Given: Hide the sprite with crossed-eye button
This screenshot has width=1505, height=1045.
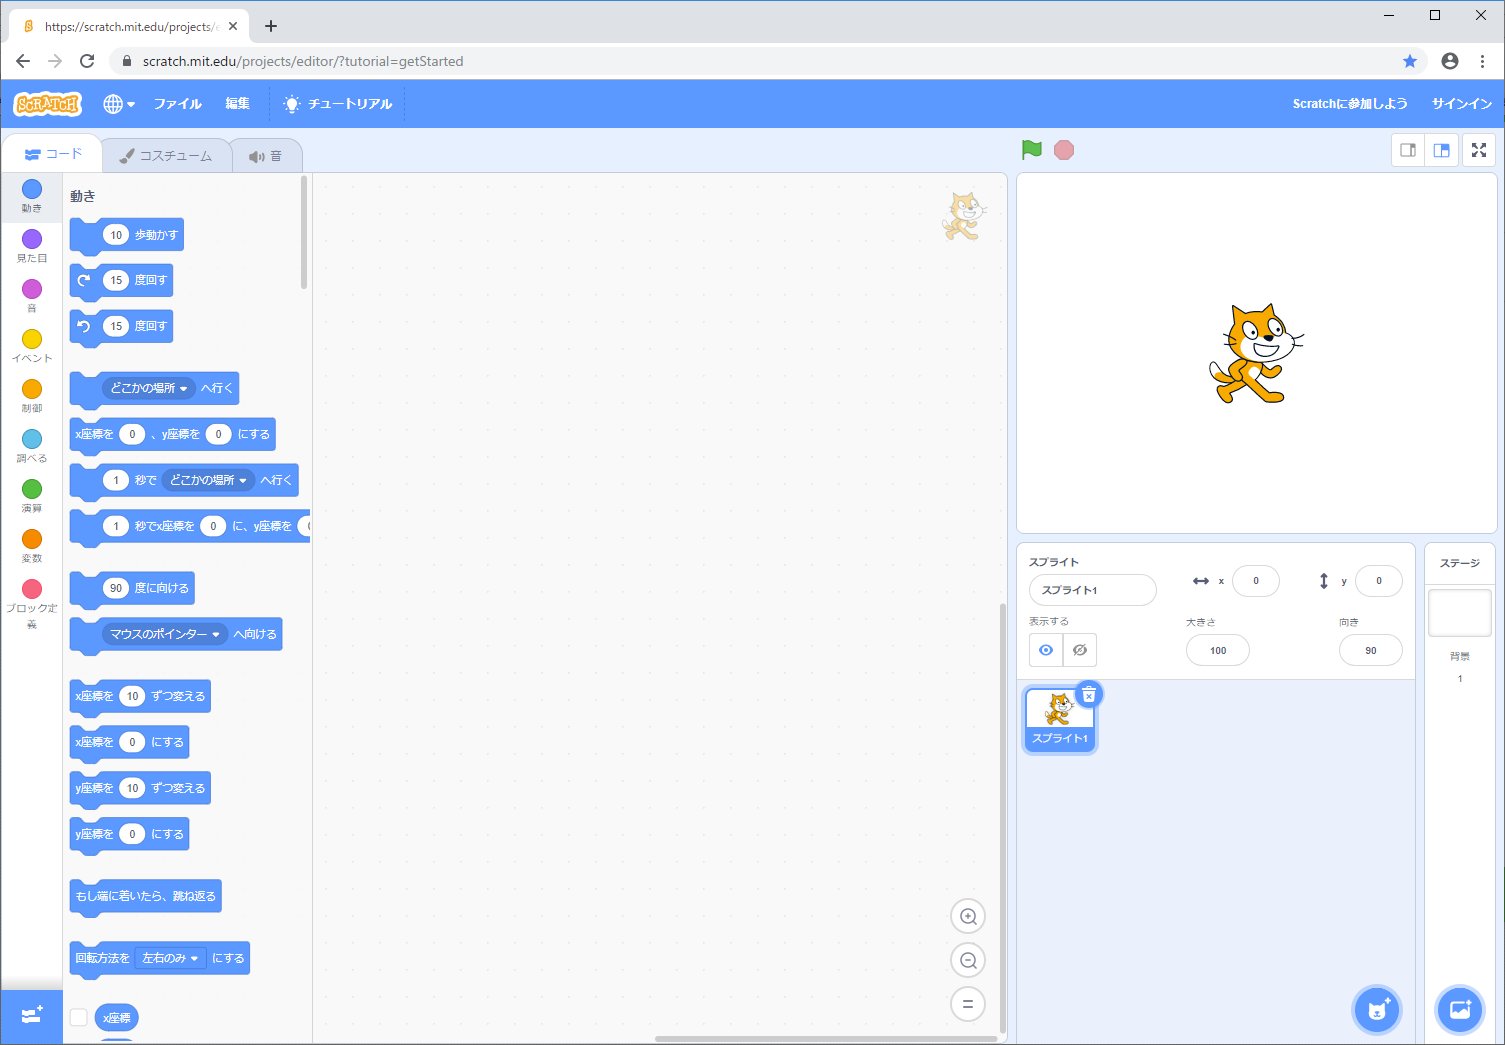Looking at the screenshot, I should click(1080, 650).
